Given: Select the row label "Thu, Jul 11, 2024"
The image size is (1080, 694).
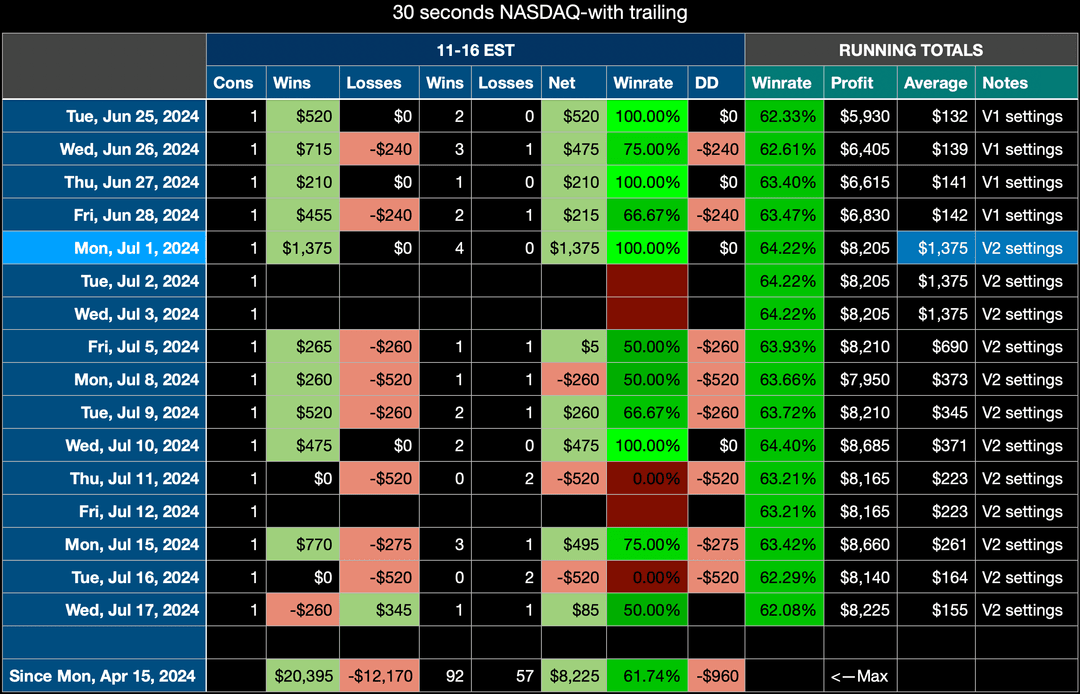Looking at the screenshot, I should 104,479.
